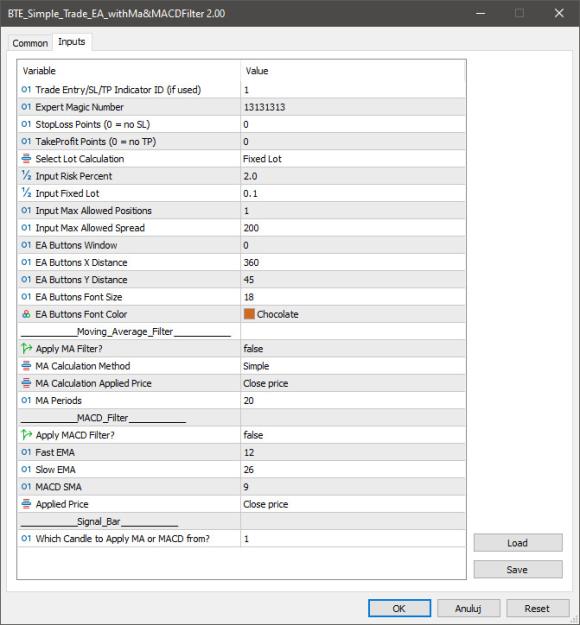Toggle the false value of Apply MA Filter?

pos(353,348)
